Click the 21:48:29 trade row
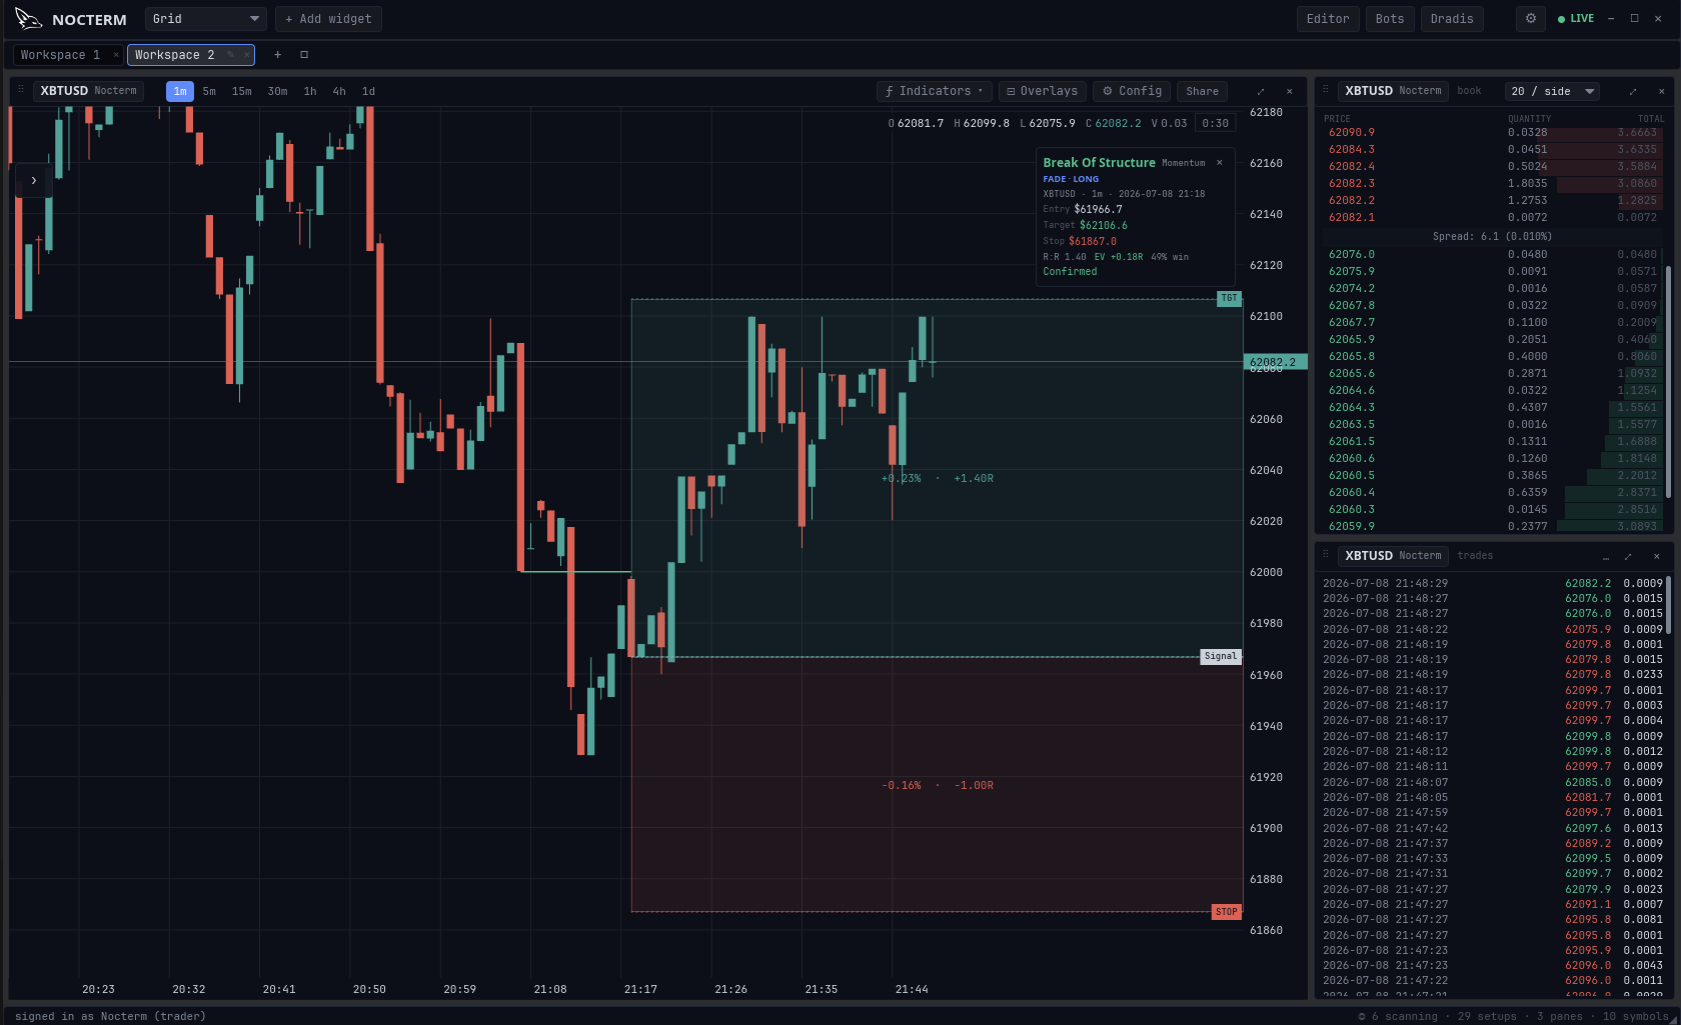The image size is (1681, 1025). click(x=1493, y=583)
